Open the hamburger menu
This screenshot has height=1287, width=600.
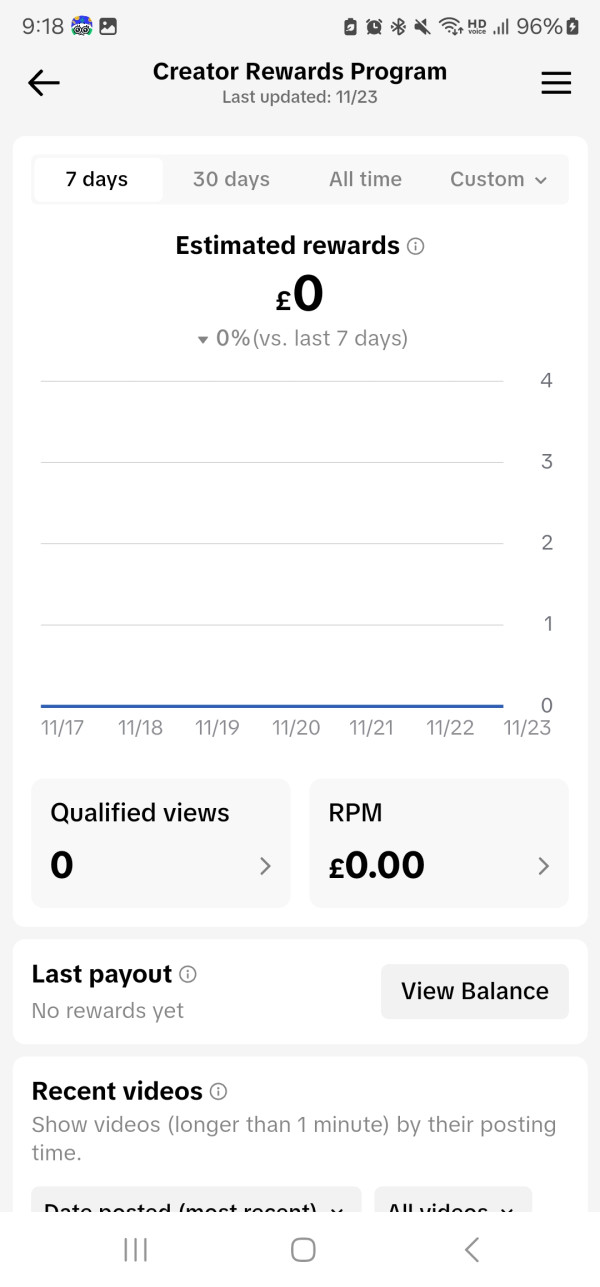click(x=556, y=83)
